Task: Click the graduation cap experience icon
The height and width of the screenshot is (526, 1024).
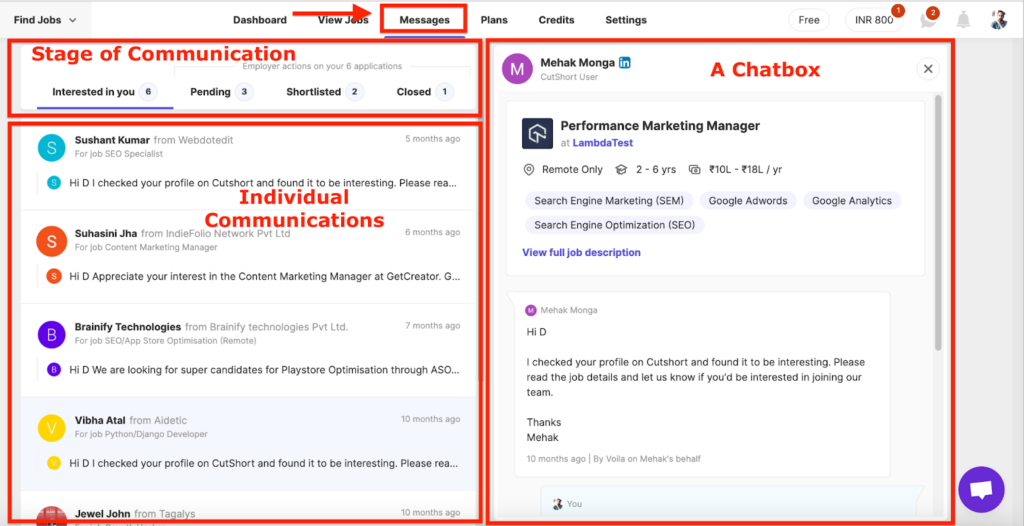Action: [621, 170]
